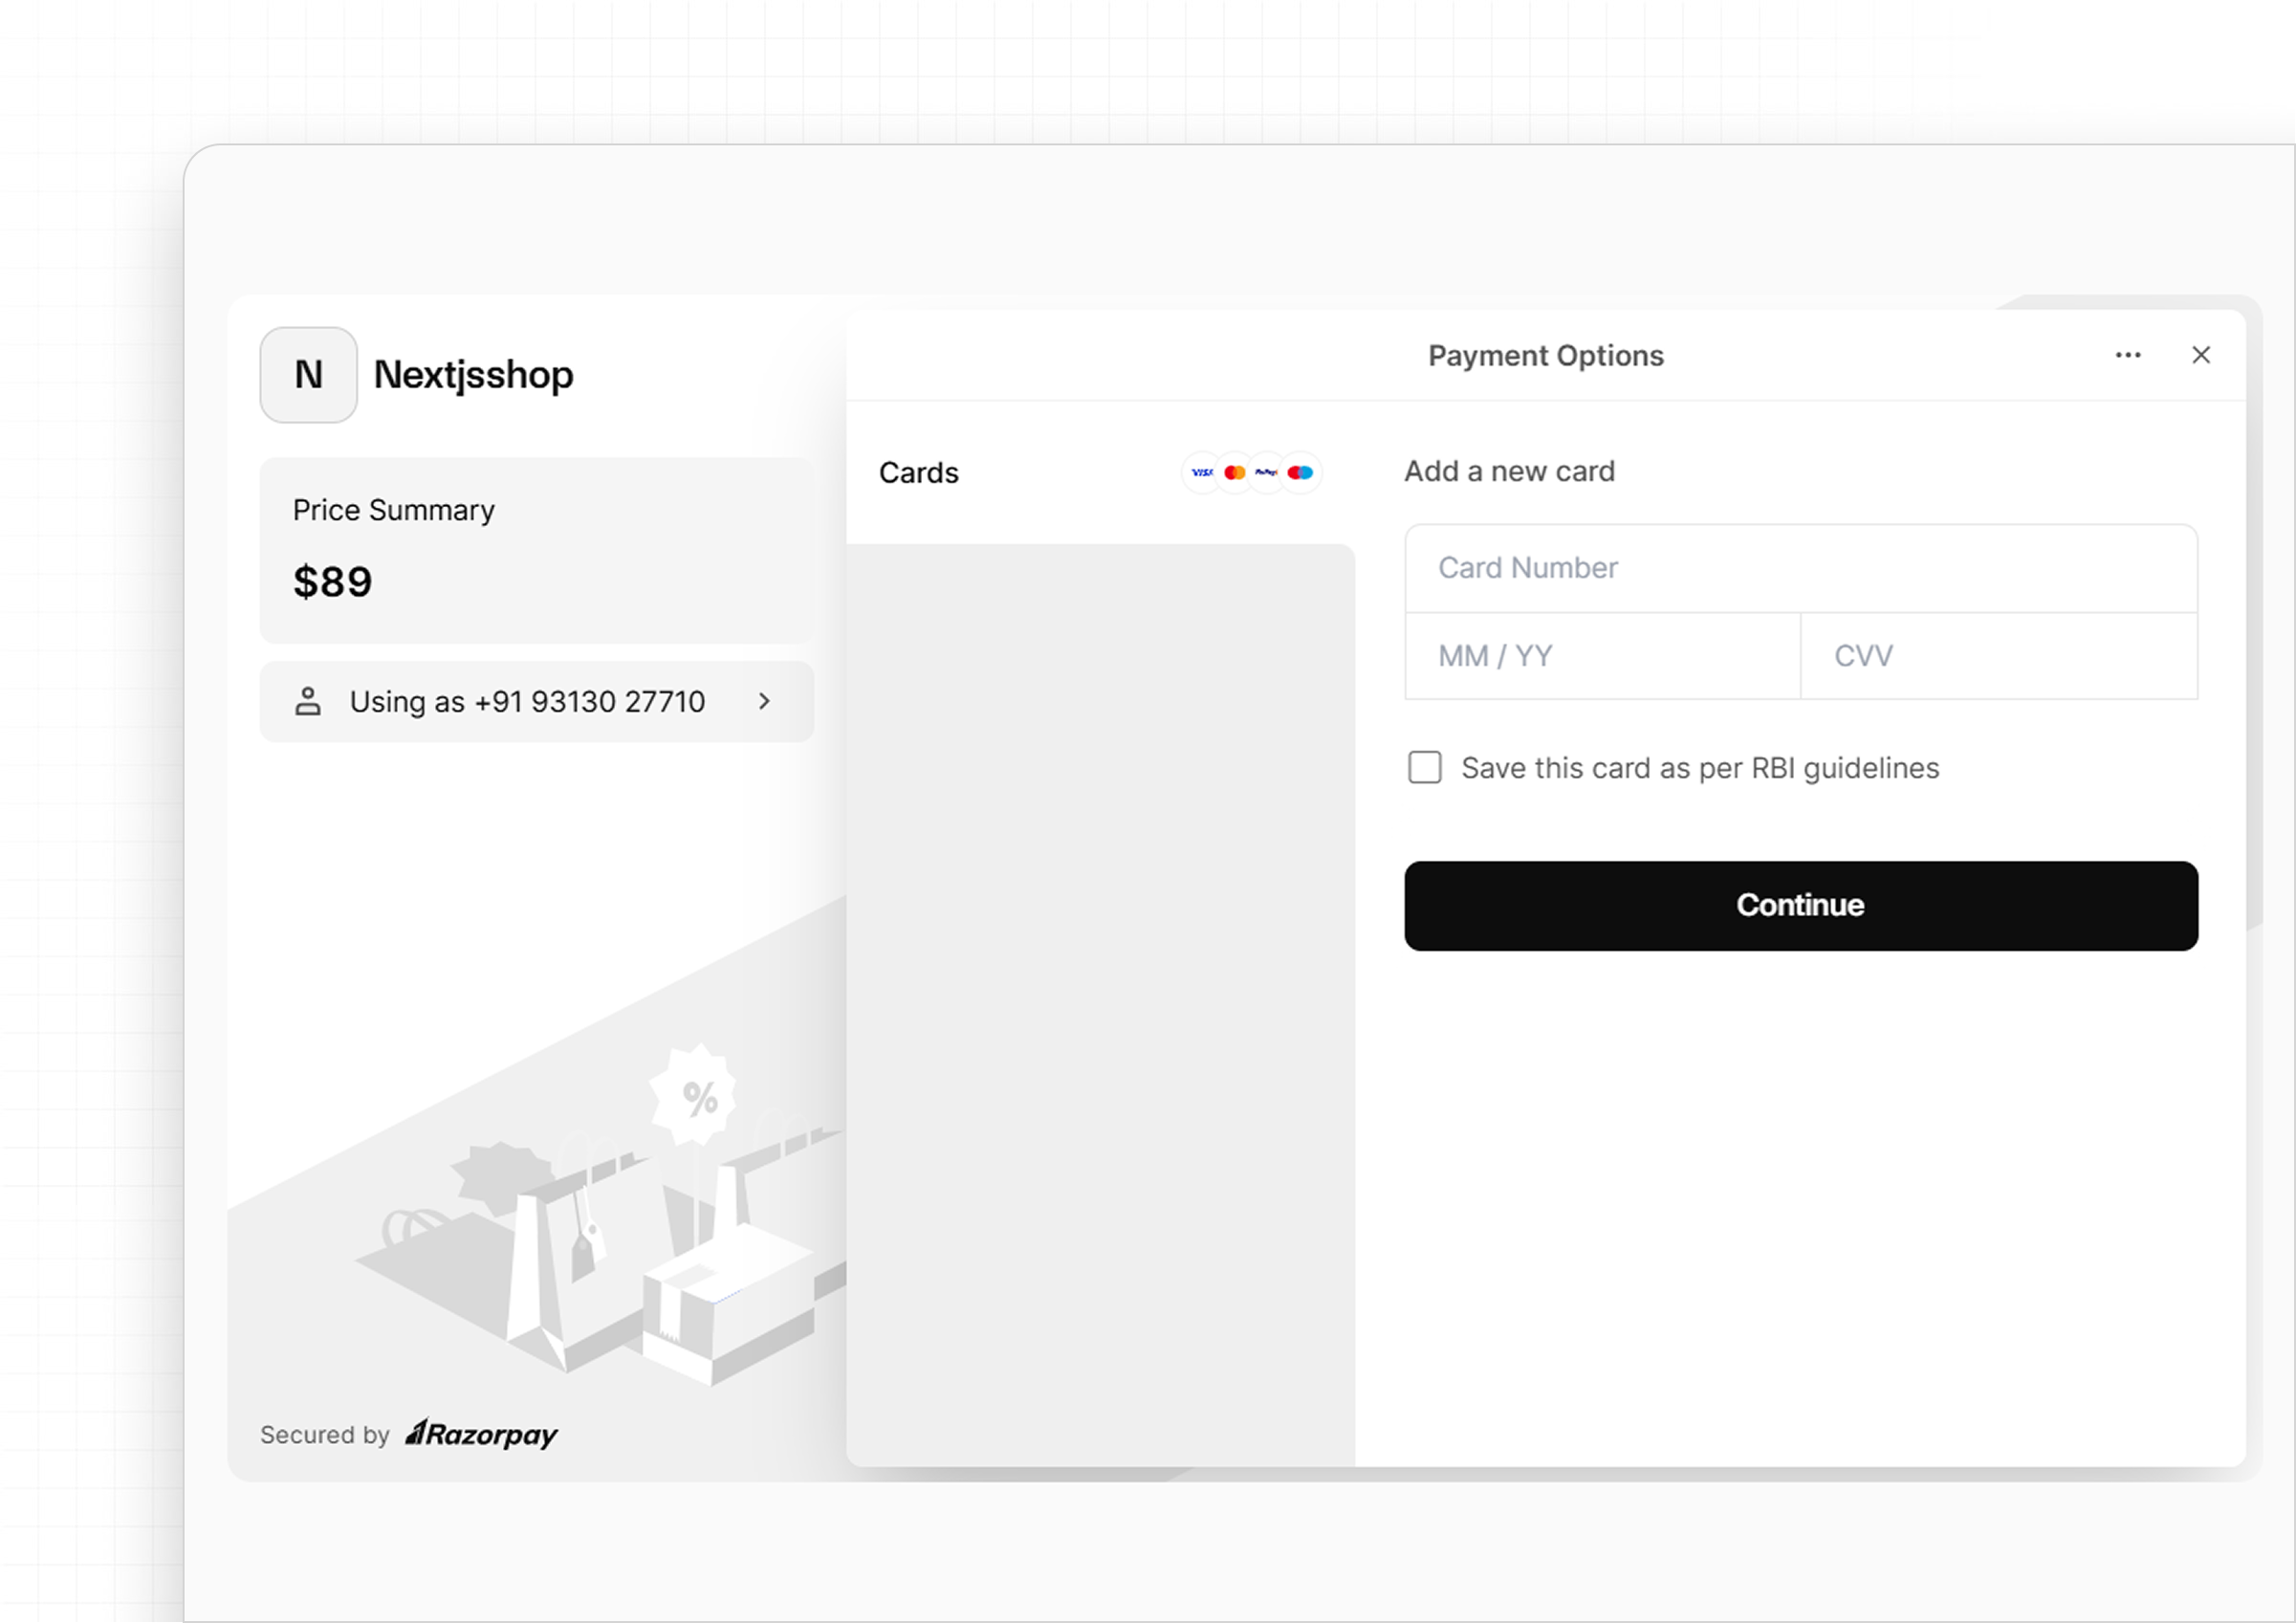
Task: Click the Nextjsshop logo badge
Action: point(308,374)
